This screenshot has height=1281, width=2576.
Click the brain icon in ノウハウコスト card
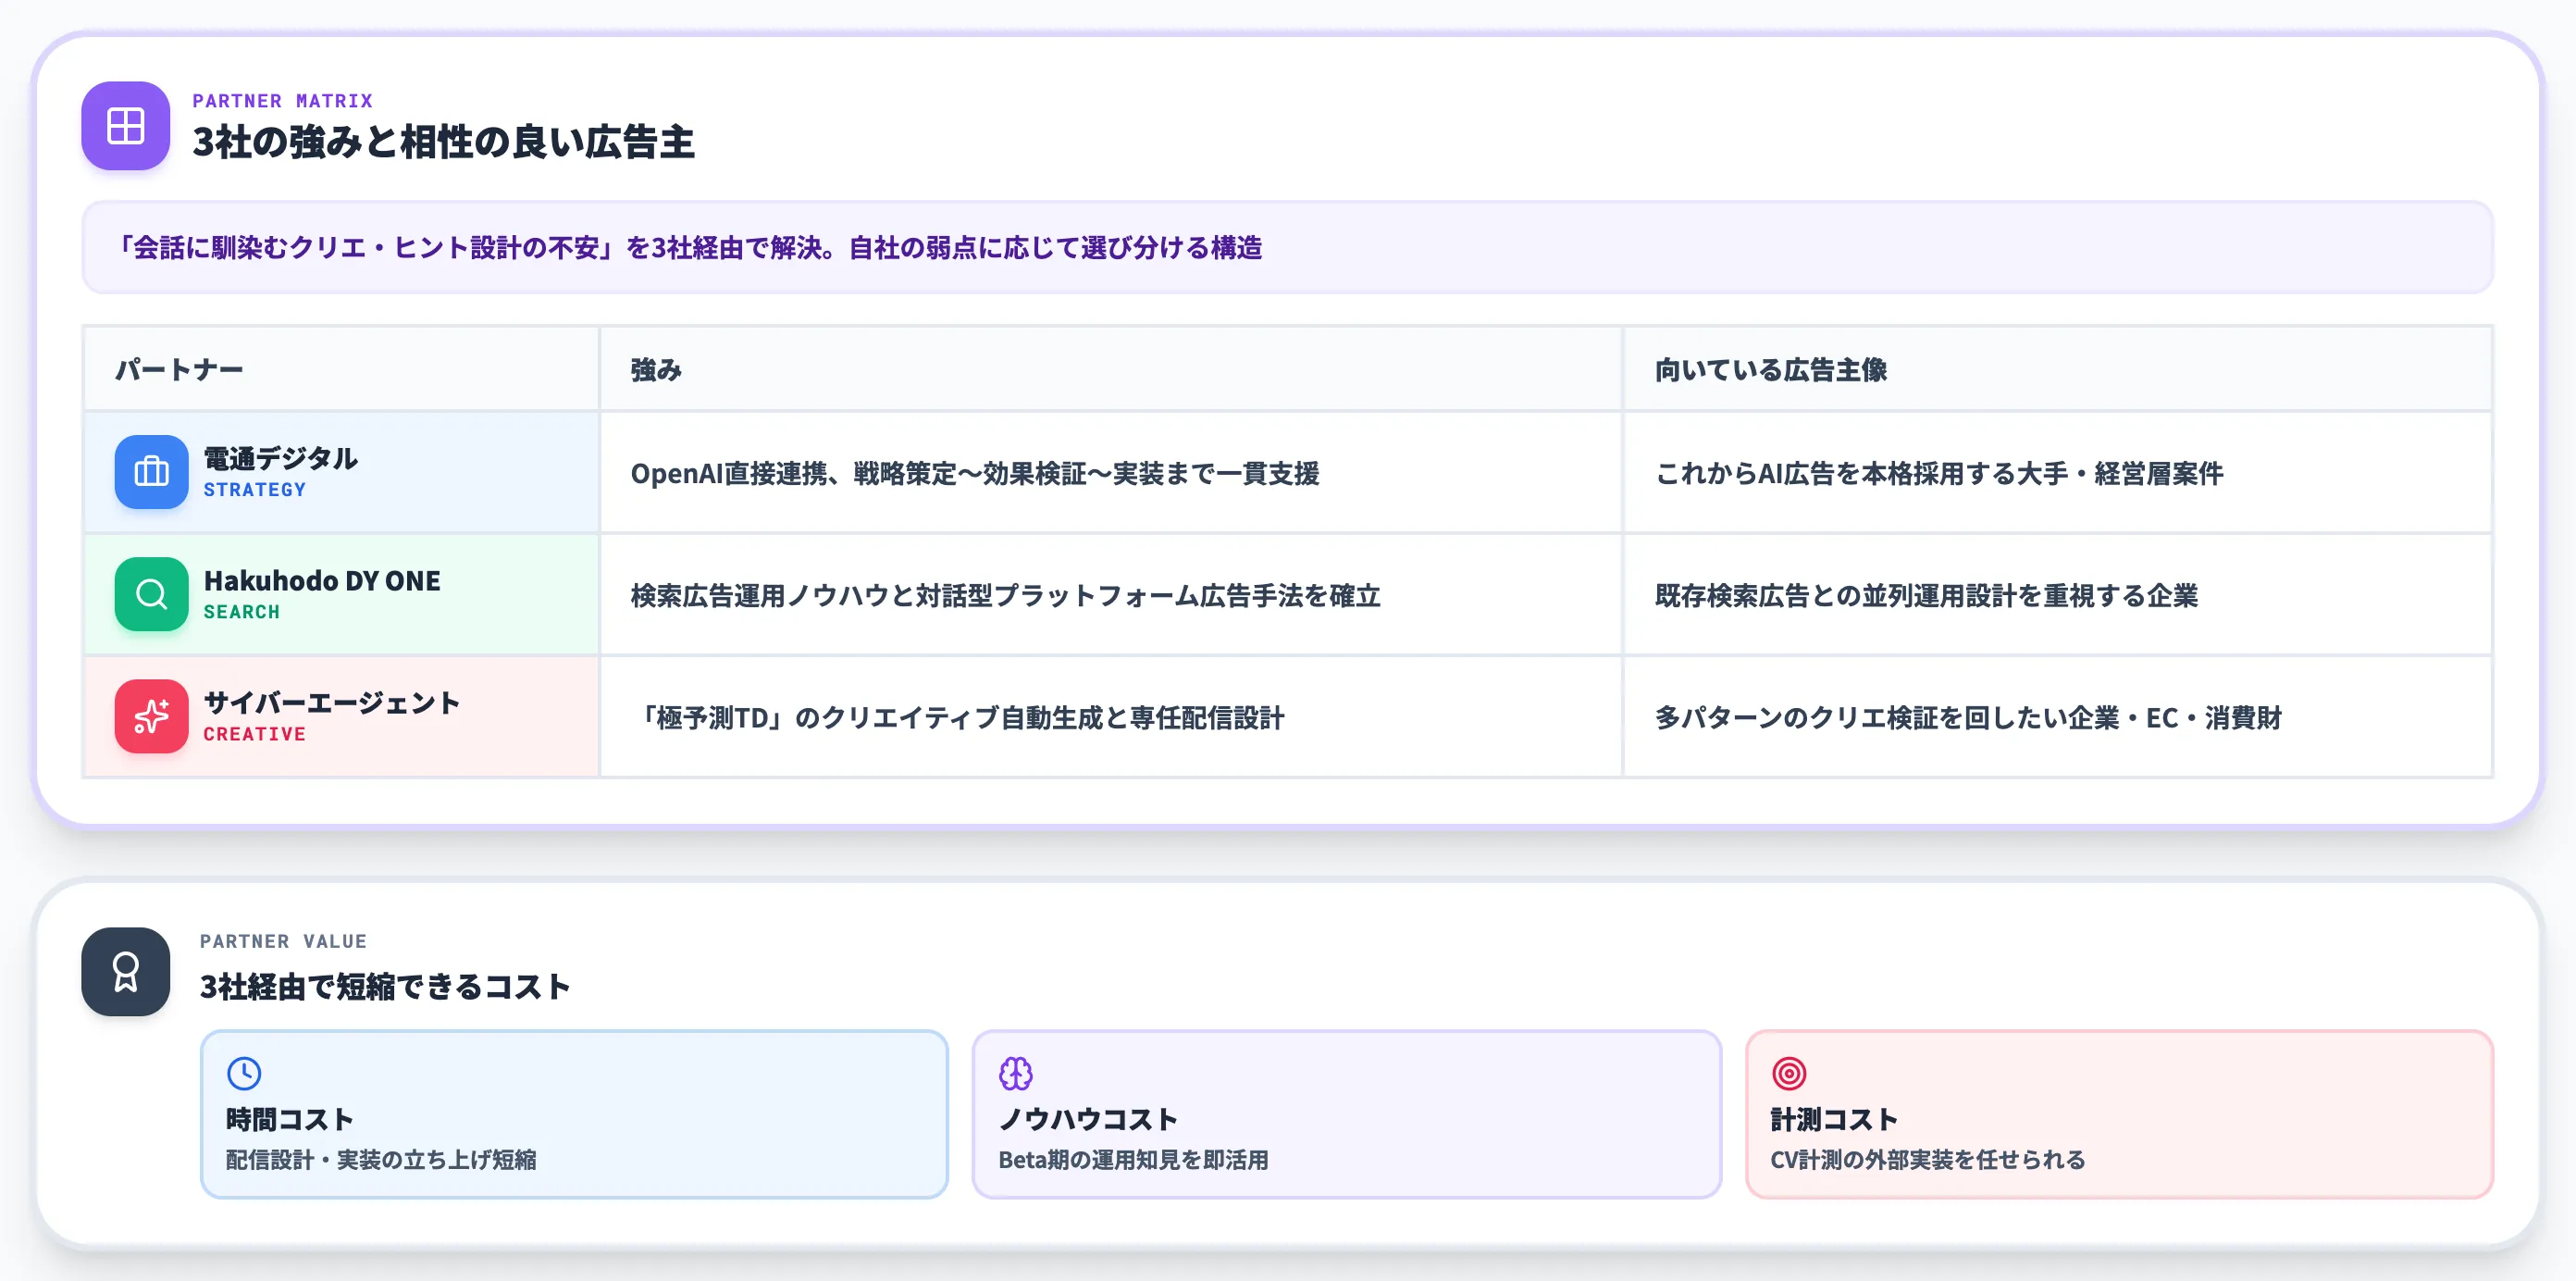pos(1016,1073)
